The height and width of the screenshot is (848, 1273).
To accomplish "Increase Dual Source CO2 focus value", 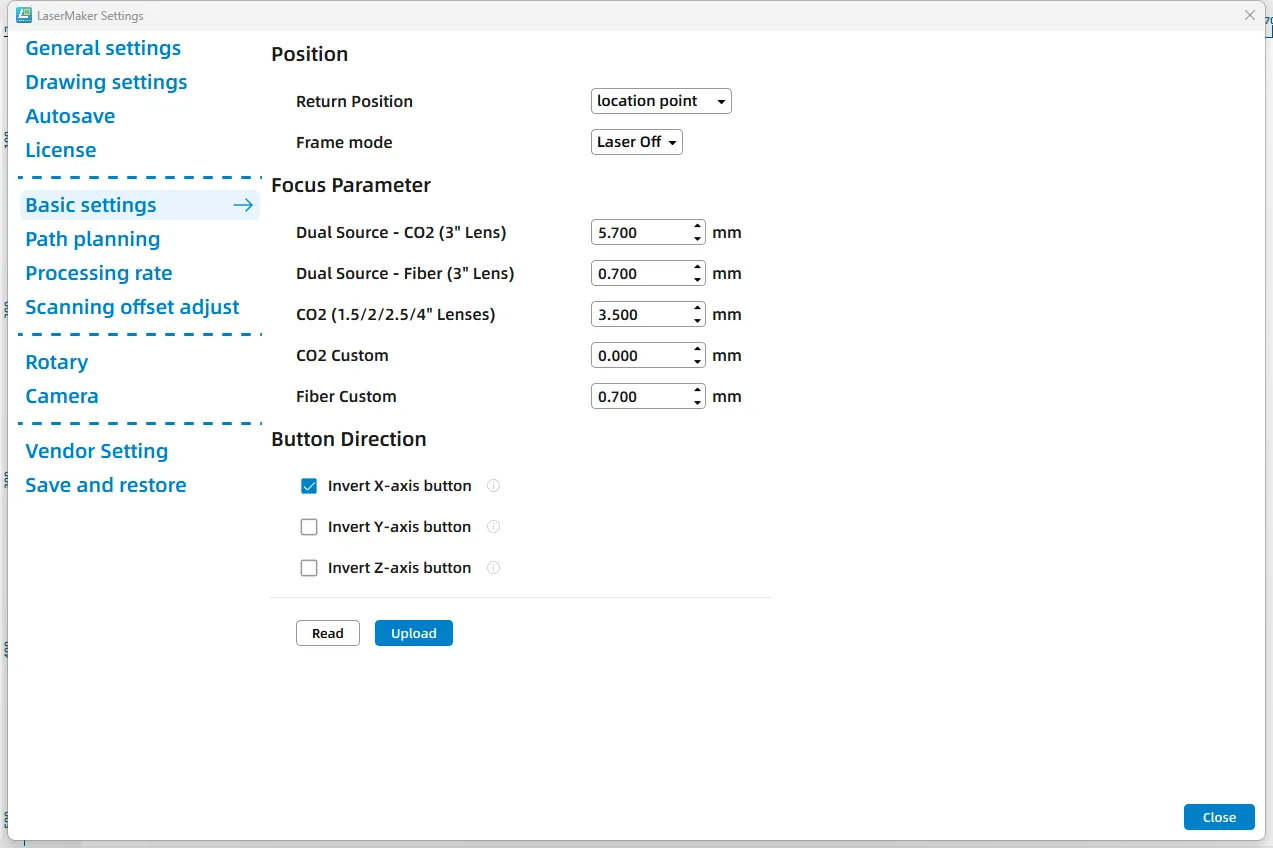I will (x=697, y=227).
